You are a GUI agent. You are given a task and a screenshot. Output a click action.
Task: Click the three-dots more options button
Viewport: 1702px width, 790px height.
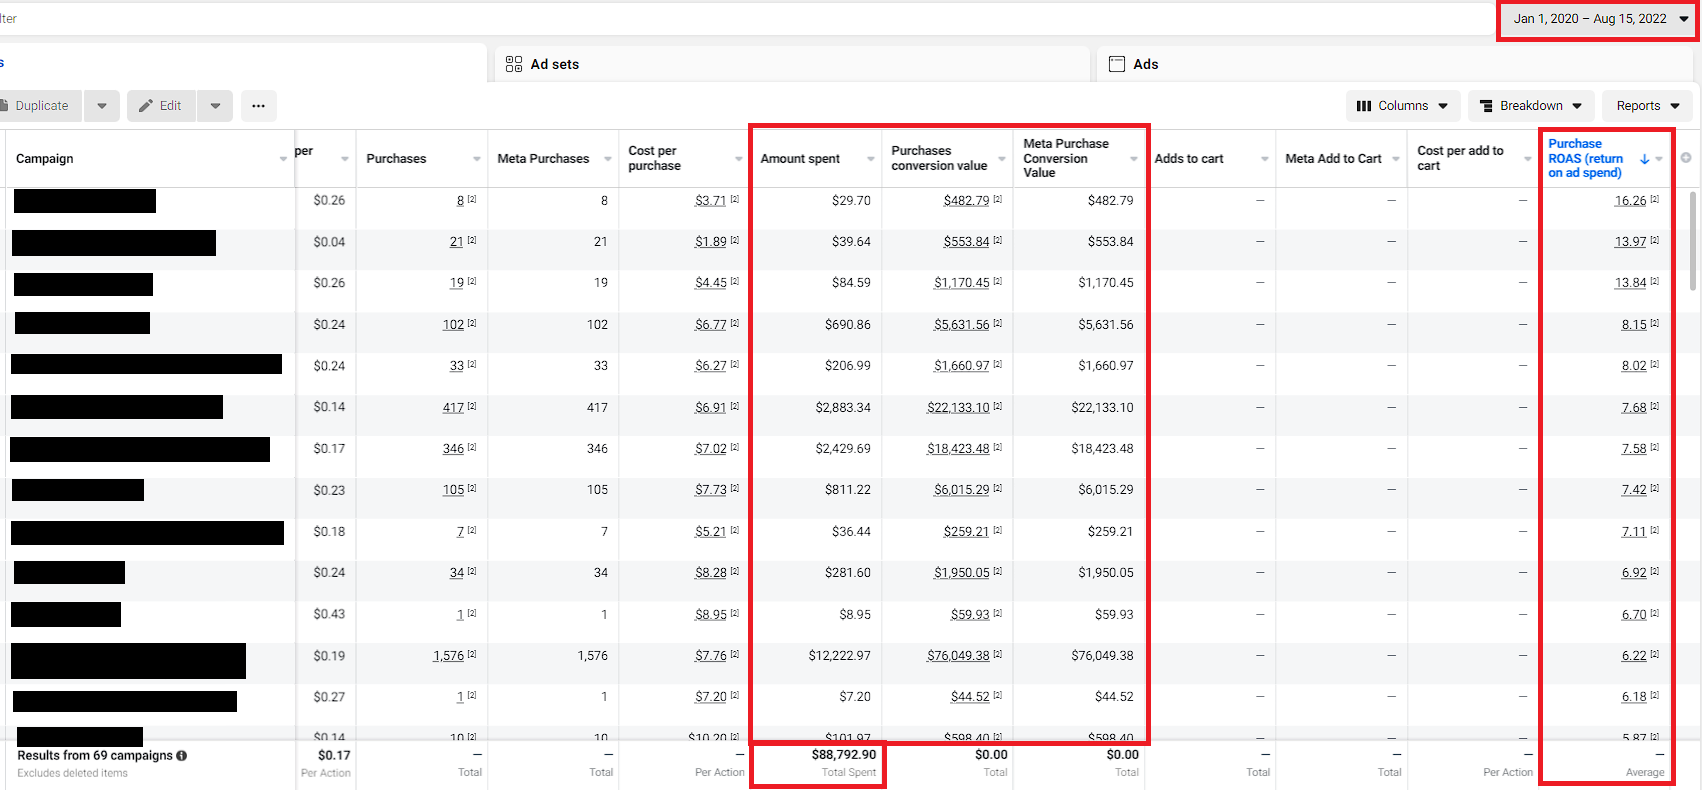[258, 106]
